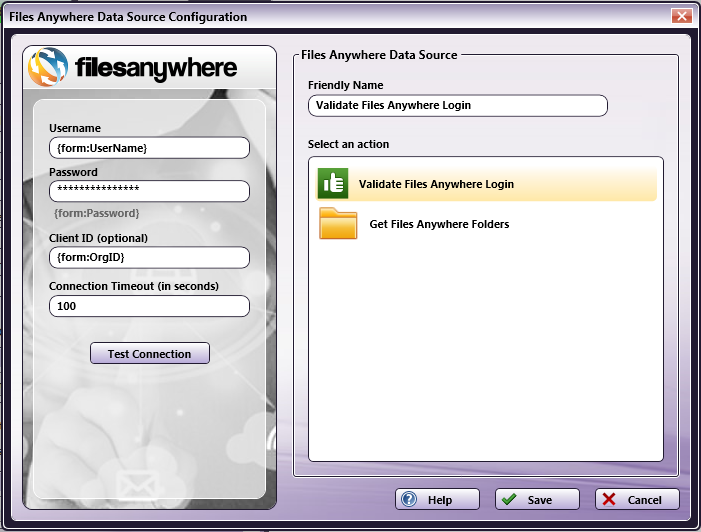Click the Friendly Name label
This screenshot has width=701, height=532.
(345, 85)
